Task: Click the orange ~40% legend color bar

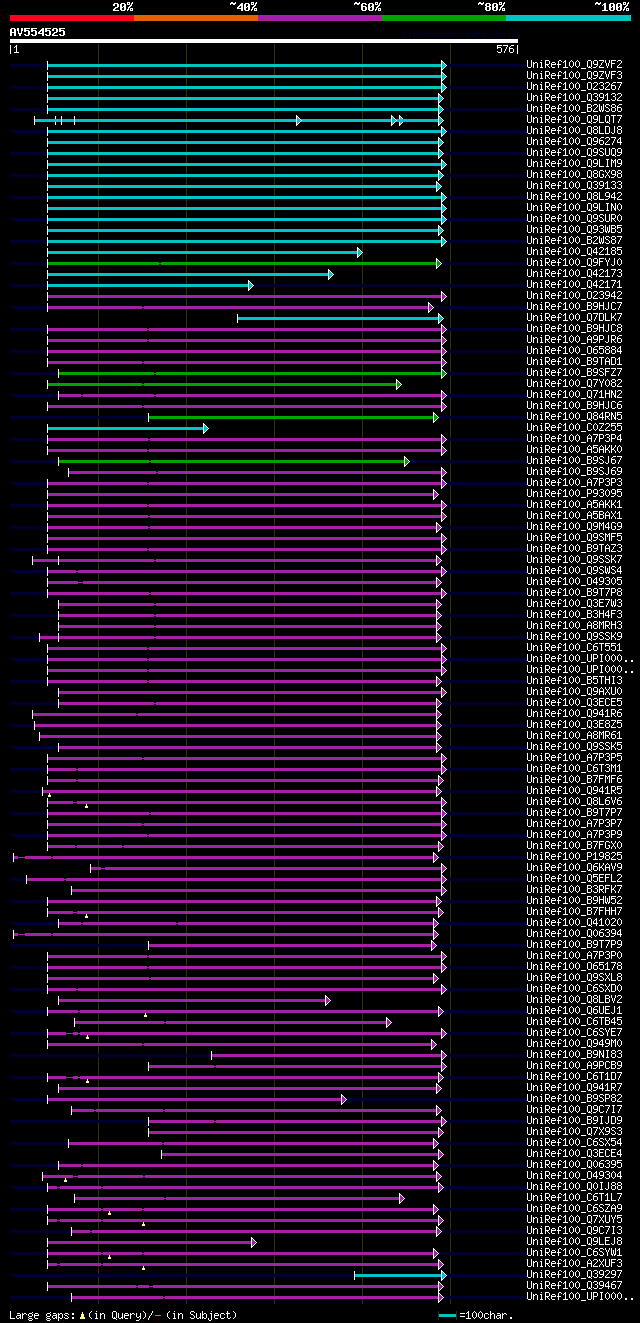Action: point(196,18)
